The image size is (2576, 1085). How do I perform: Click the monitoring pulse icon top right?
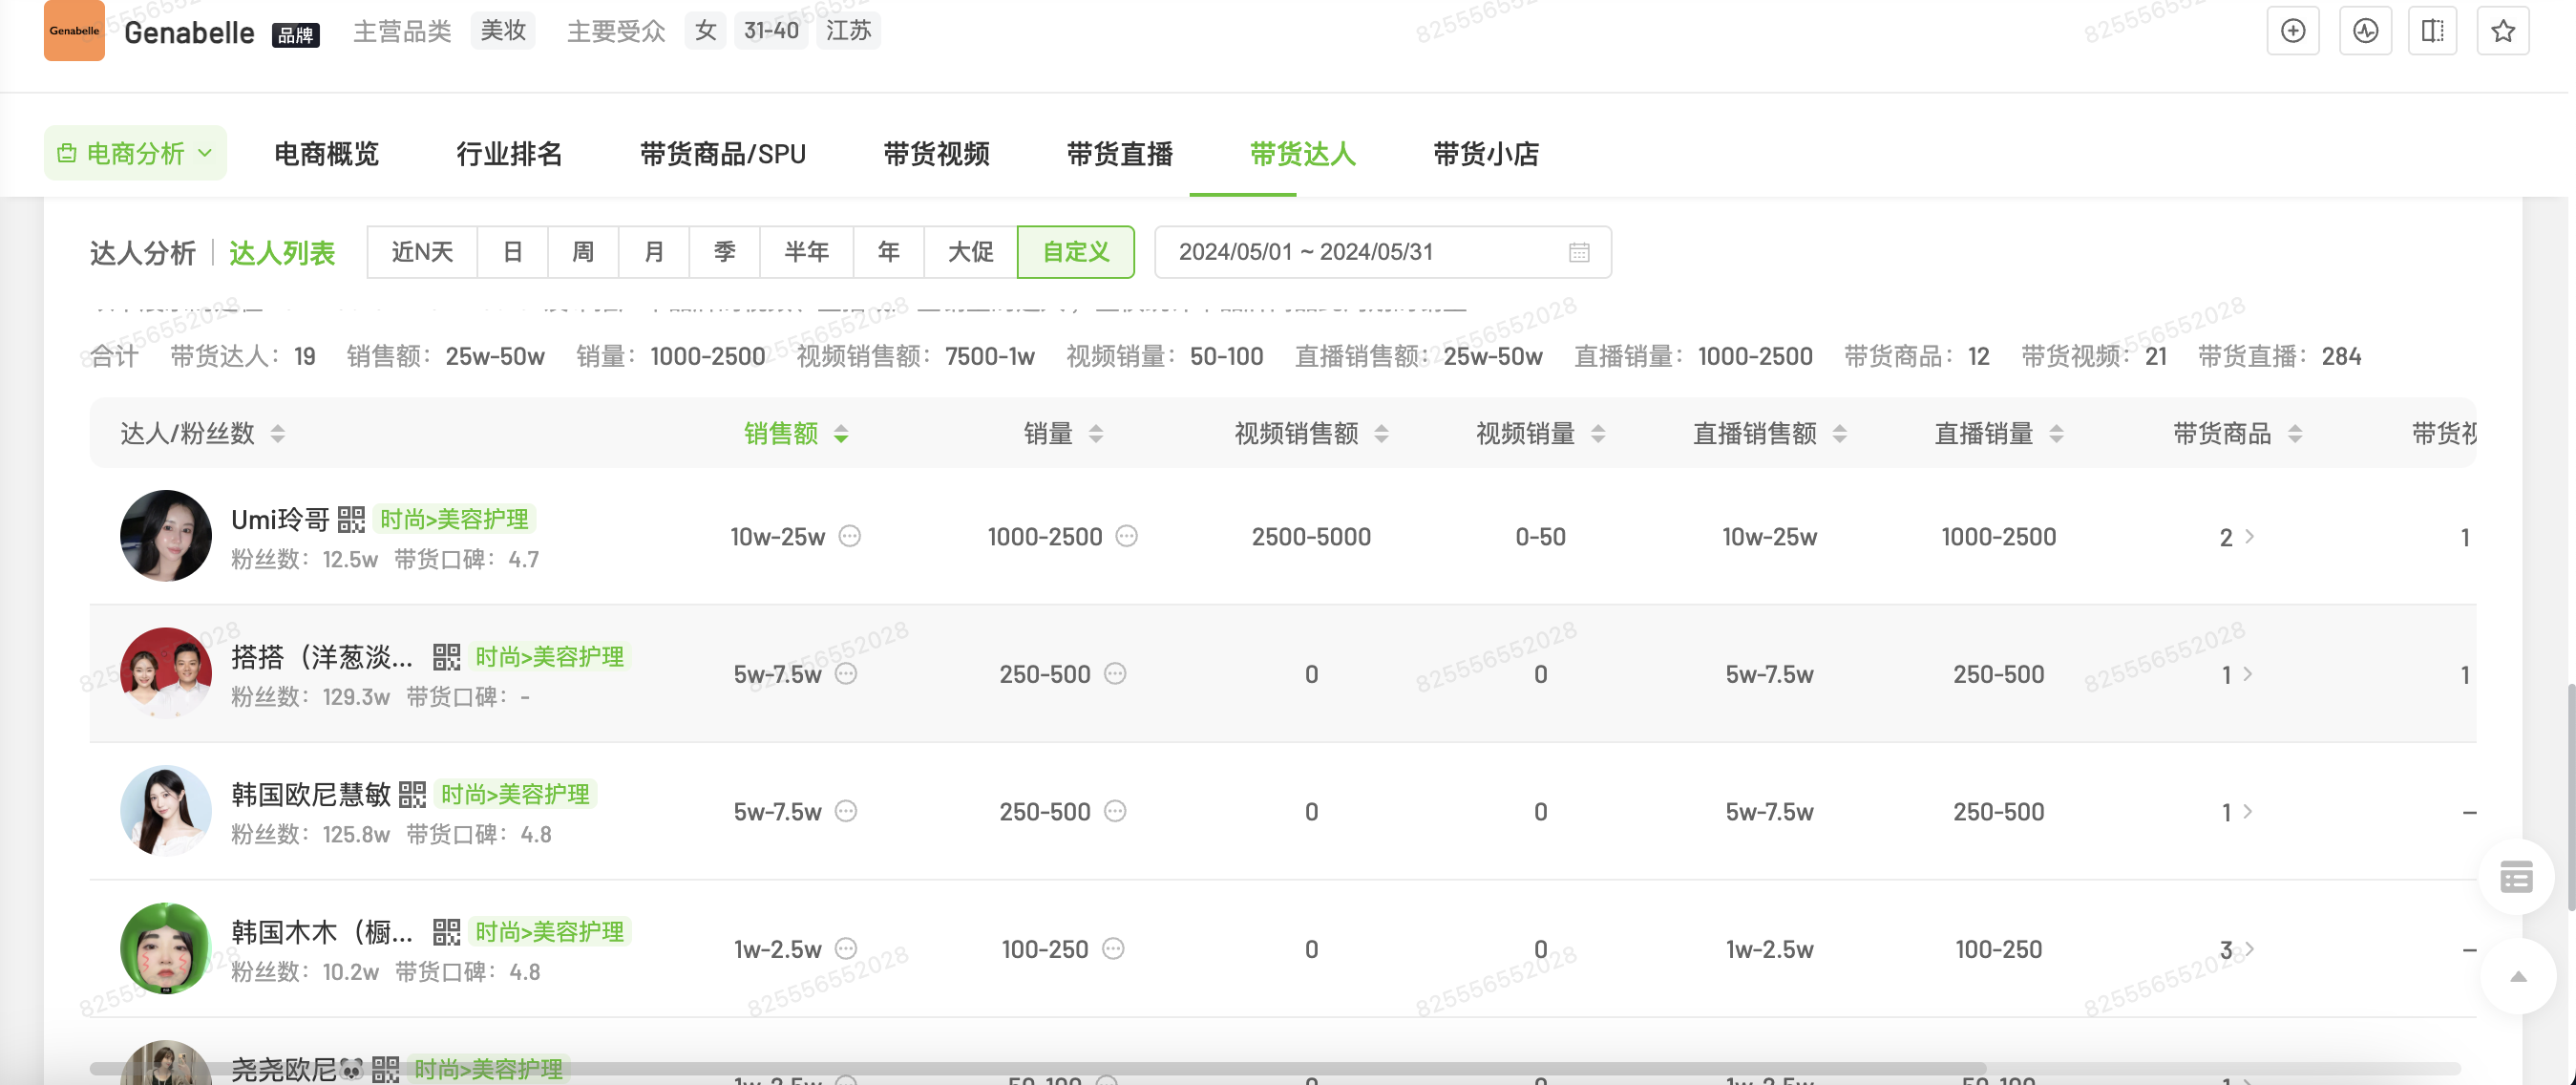click(x=2365, y=31)
